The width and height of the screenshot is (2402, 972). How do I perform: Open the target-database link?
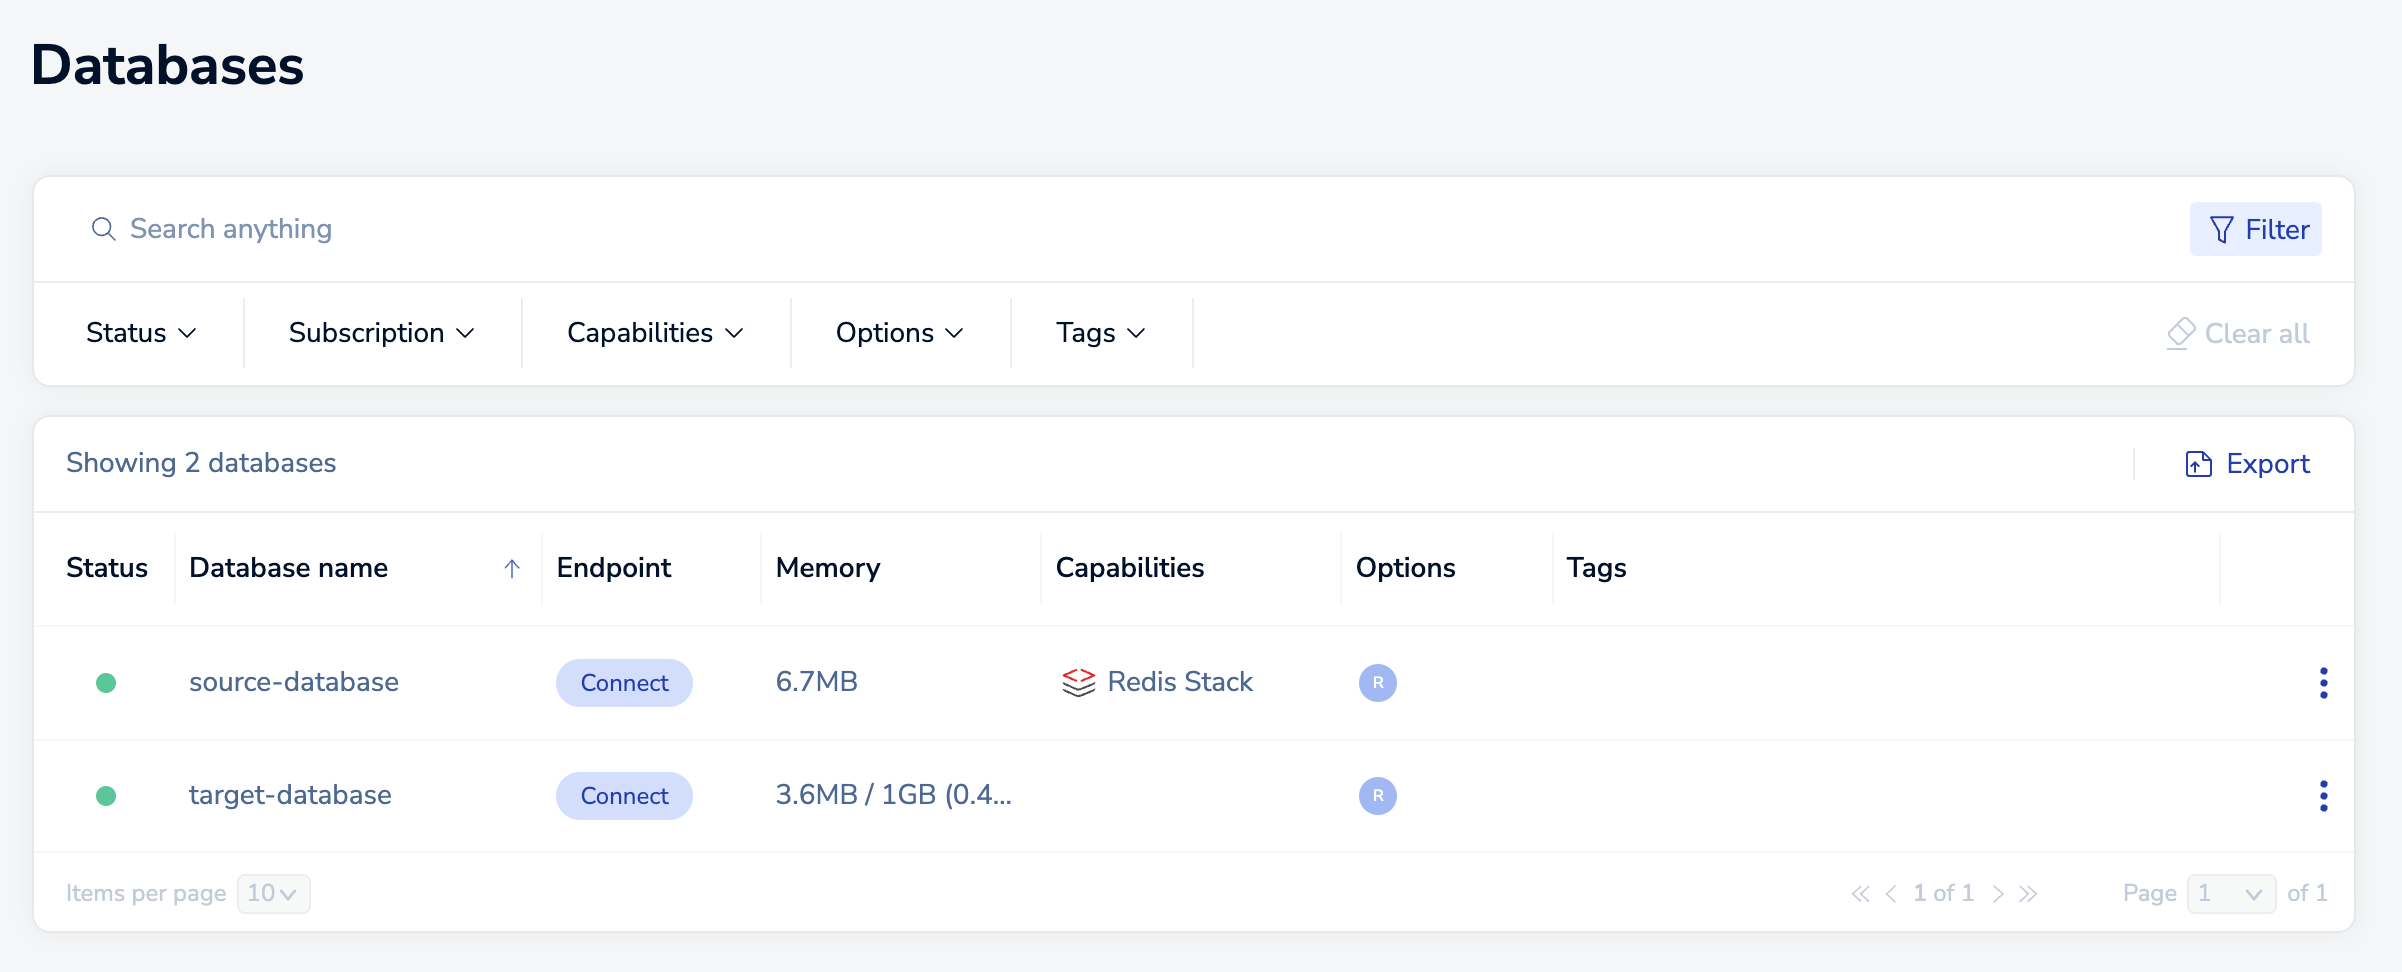pos(290,795)
